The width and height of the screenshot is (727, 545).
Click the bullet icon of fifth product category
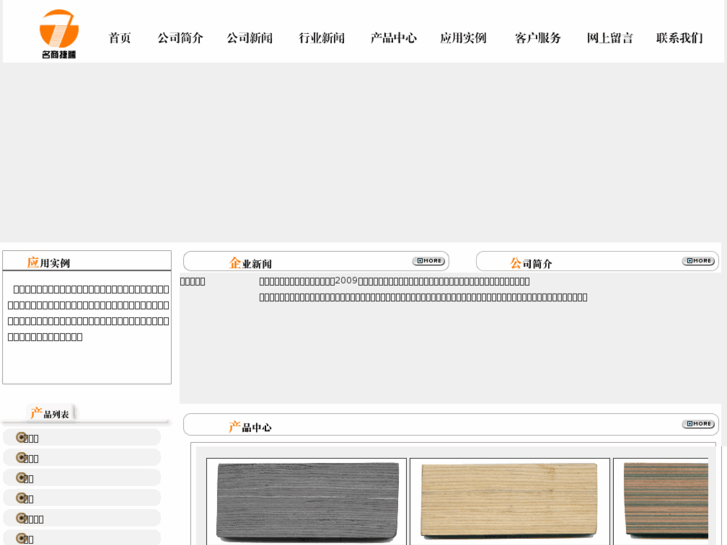[x=21, y=518]
